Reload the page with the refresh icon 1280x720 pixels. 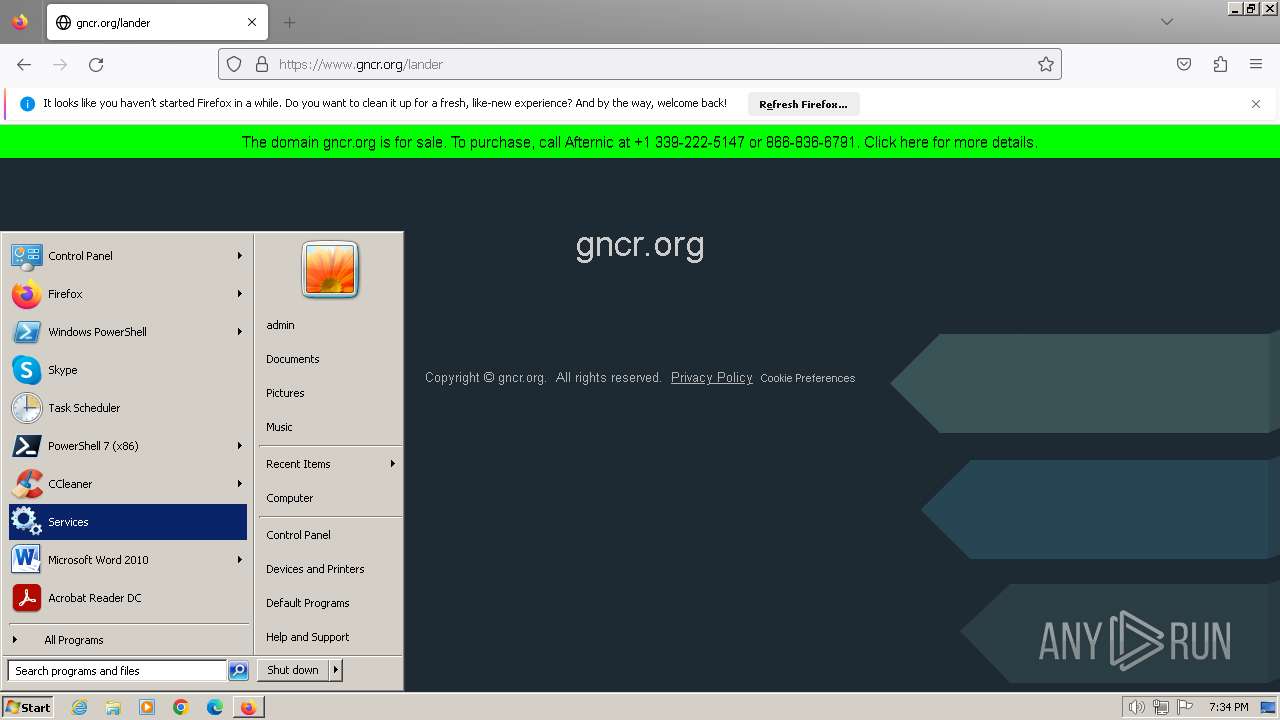(x=96, y=64)
